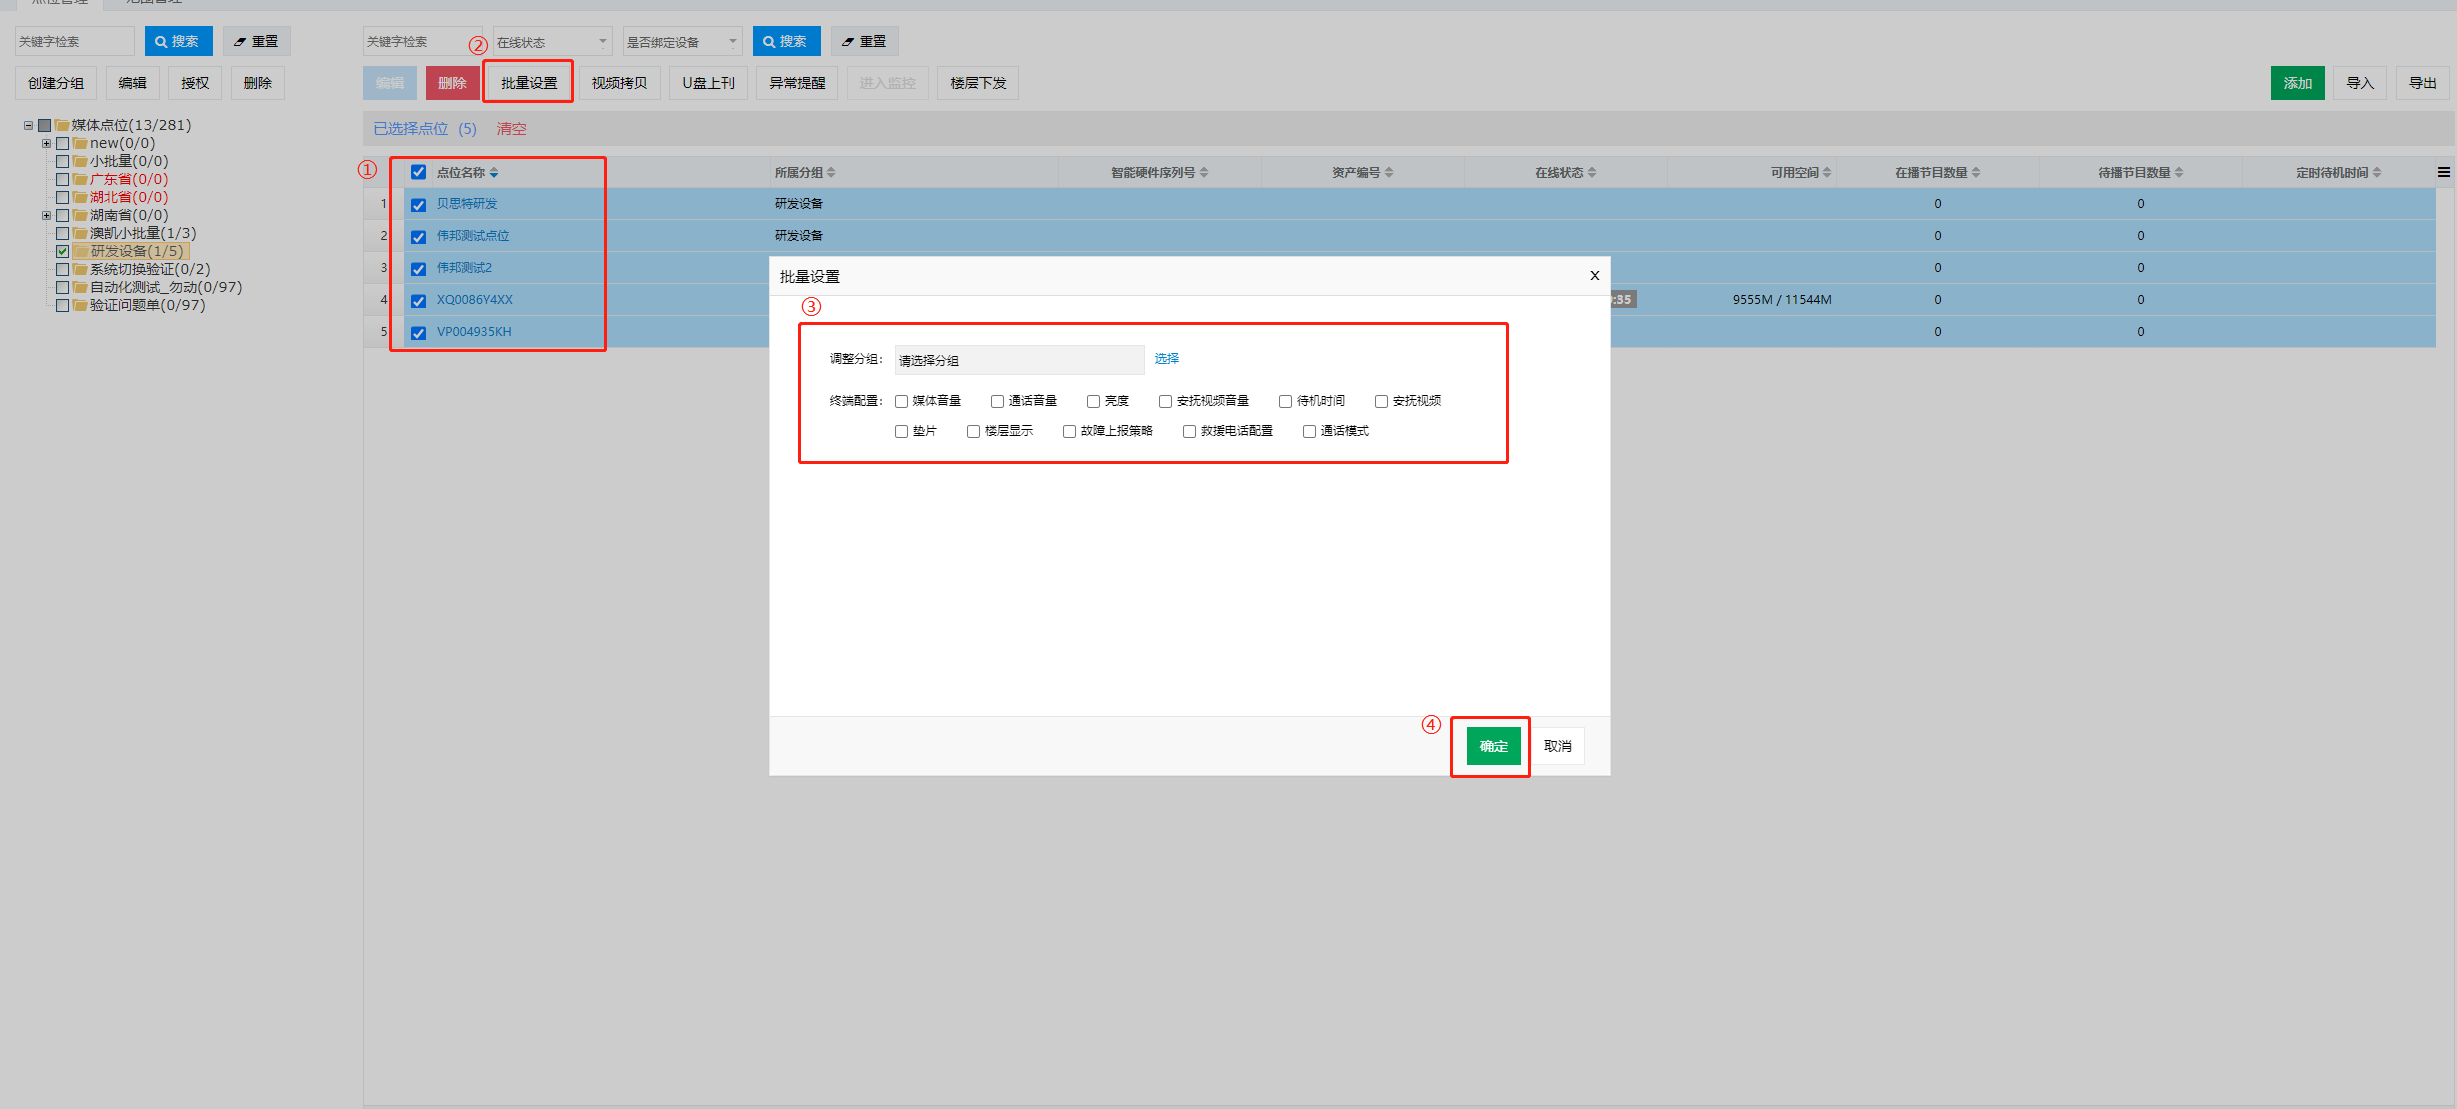Click the 批量设置 toolbar button

pyautogui.click(x=528, y=83)
